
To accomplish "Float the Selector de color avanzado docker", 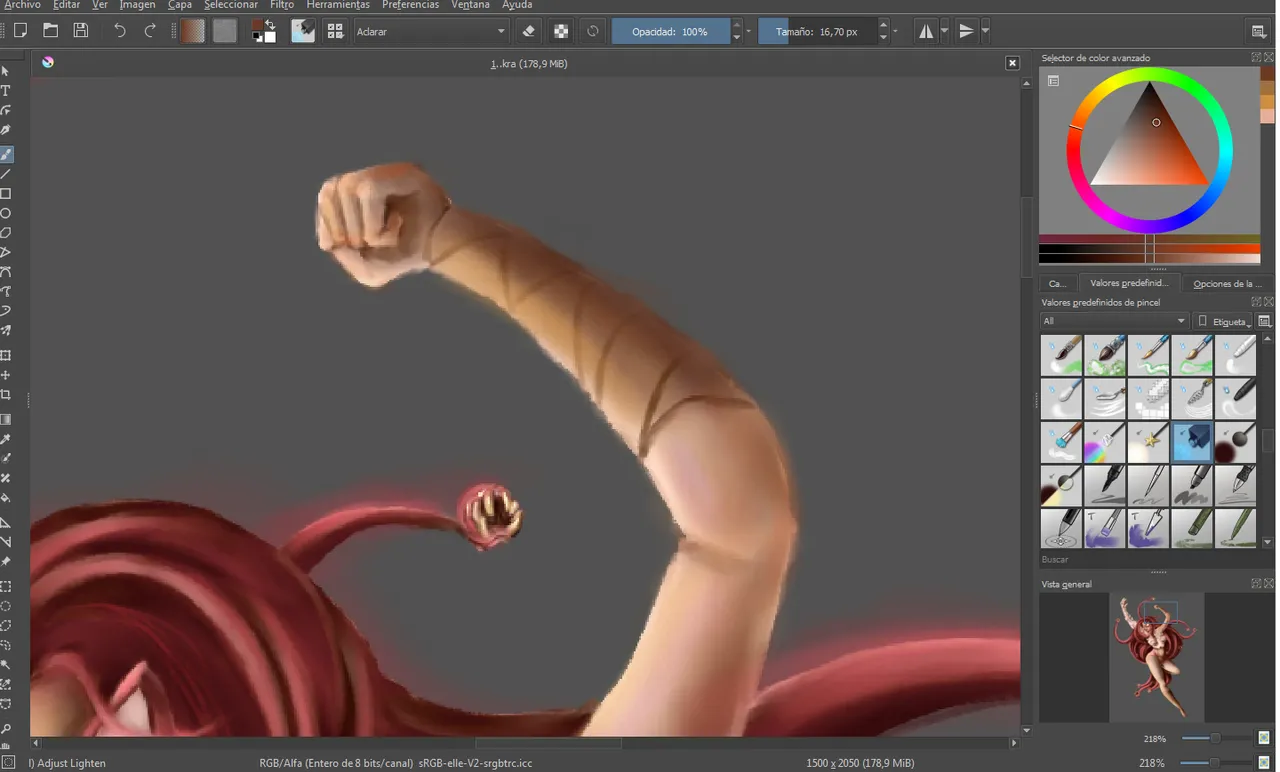I will (1256, 58).
